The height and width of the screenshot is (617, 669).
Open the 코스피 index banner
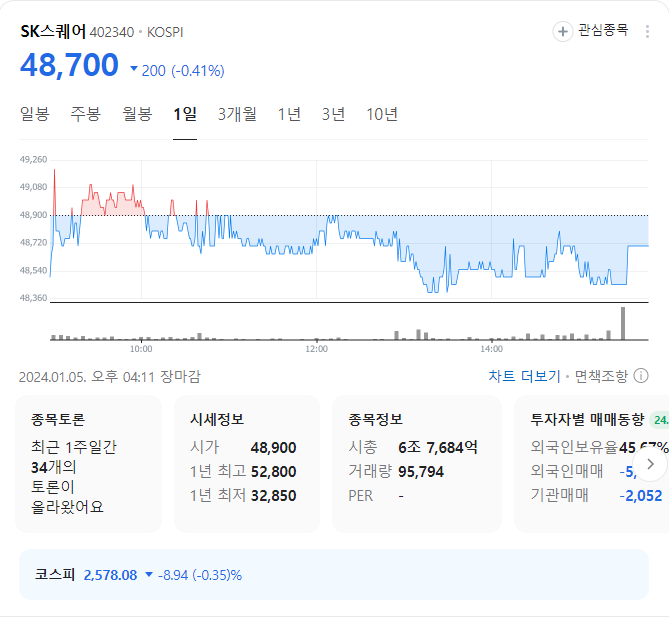tap(334, 574)
